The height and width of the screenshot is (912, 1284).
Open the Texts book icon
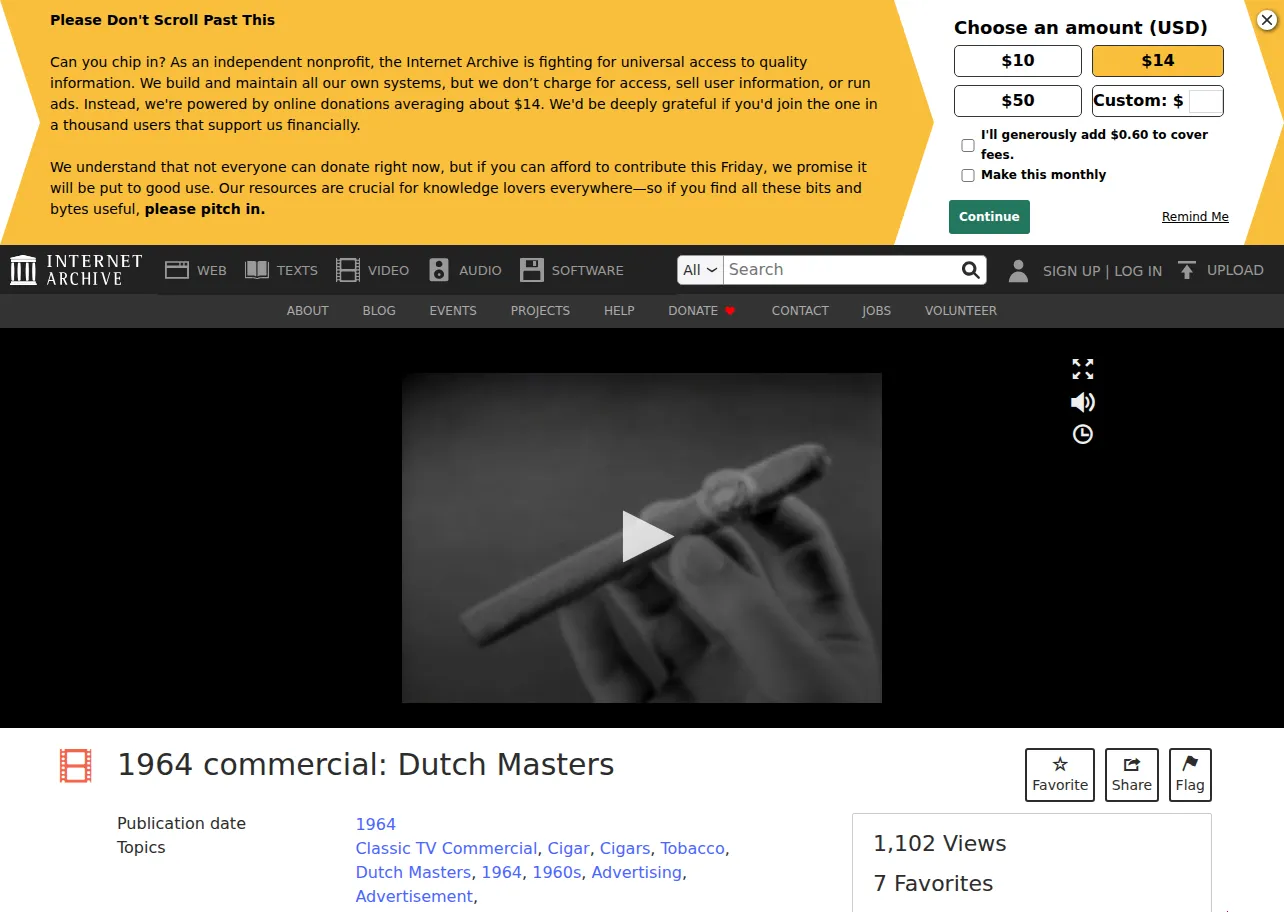257,270
